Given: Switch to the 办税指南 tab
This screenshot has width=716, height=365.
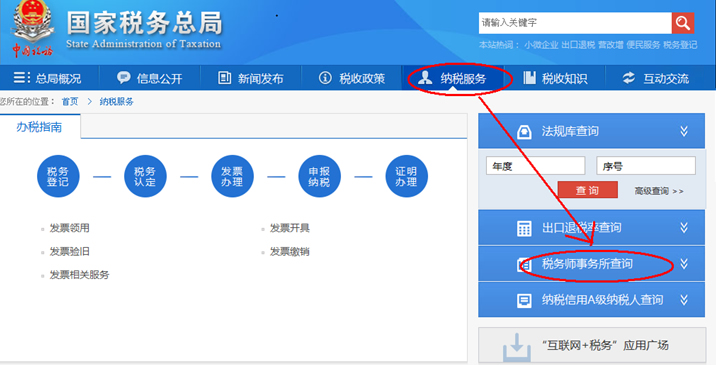Looking at the screenshot, I should [40, 127].
